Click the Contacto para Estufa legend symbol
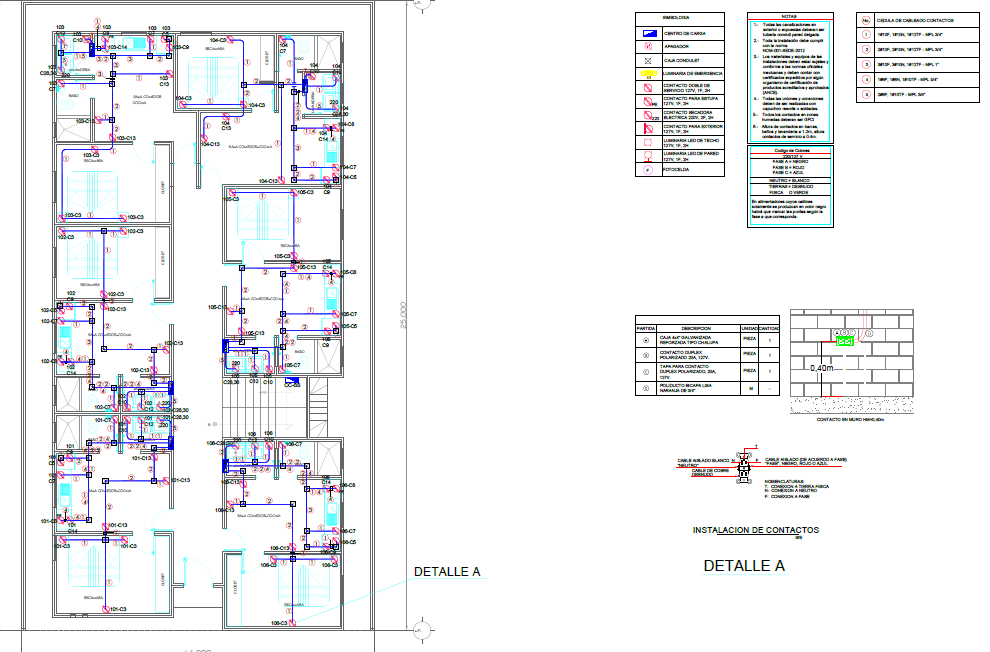 coord(648,101)
